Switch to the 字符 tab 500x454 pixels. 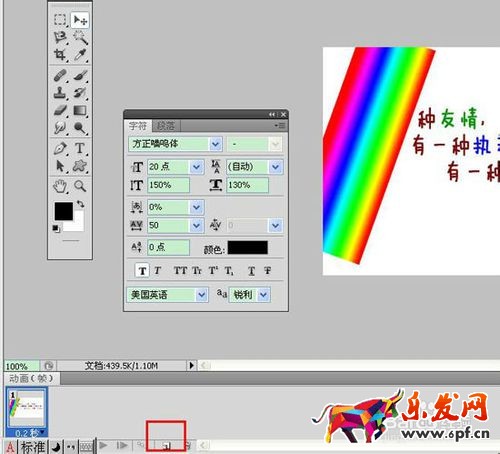[138, 126]
